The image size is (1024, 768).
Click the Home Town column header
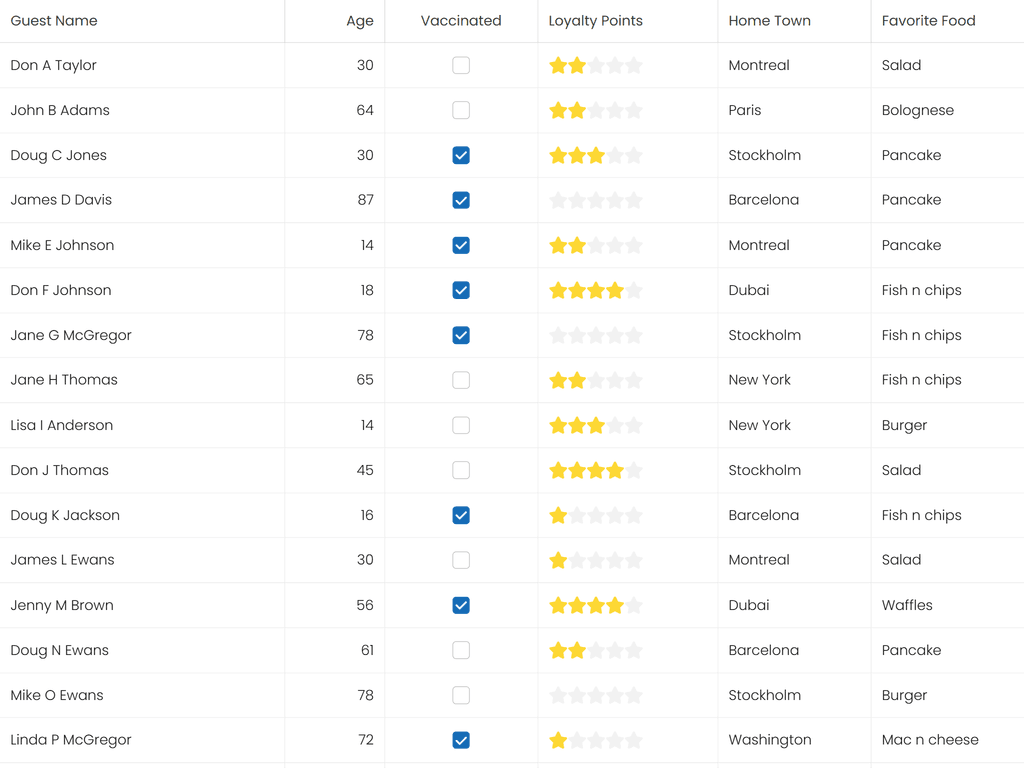769,21
